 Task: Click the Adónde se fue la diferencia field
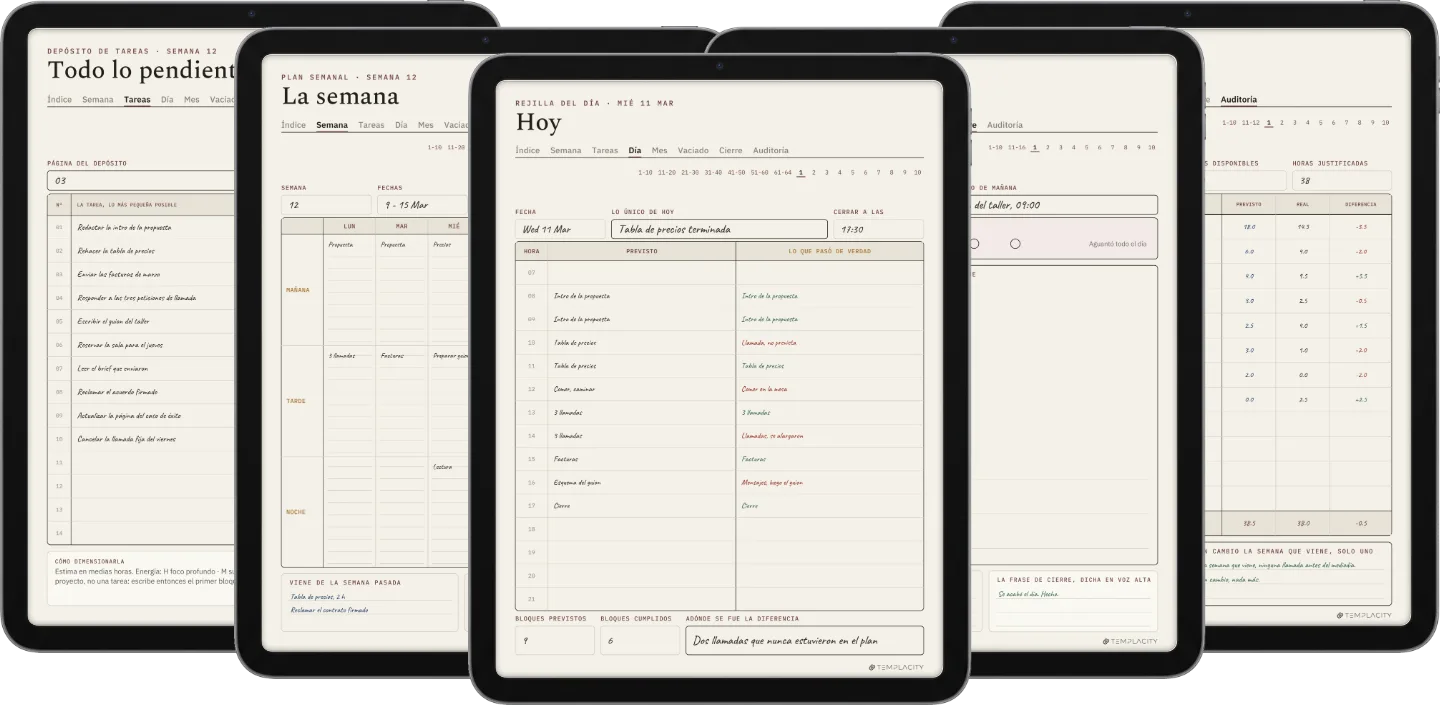(804, 641)
